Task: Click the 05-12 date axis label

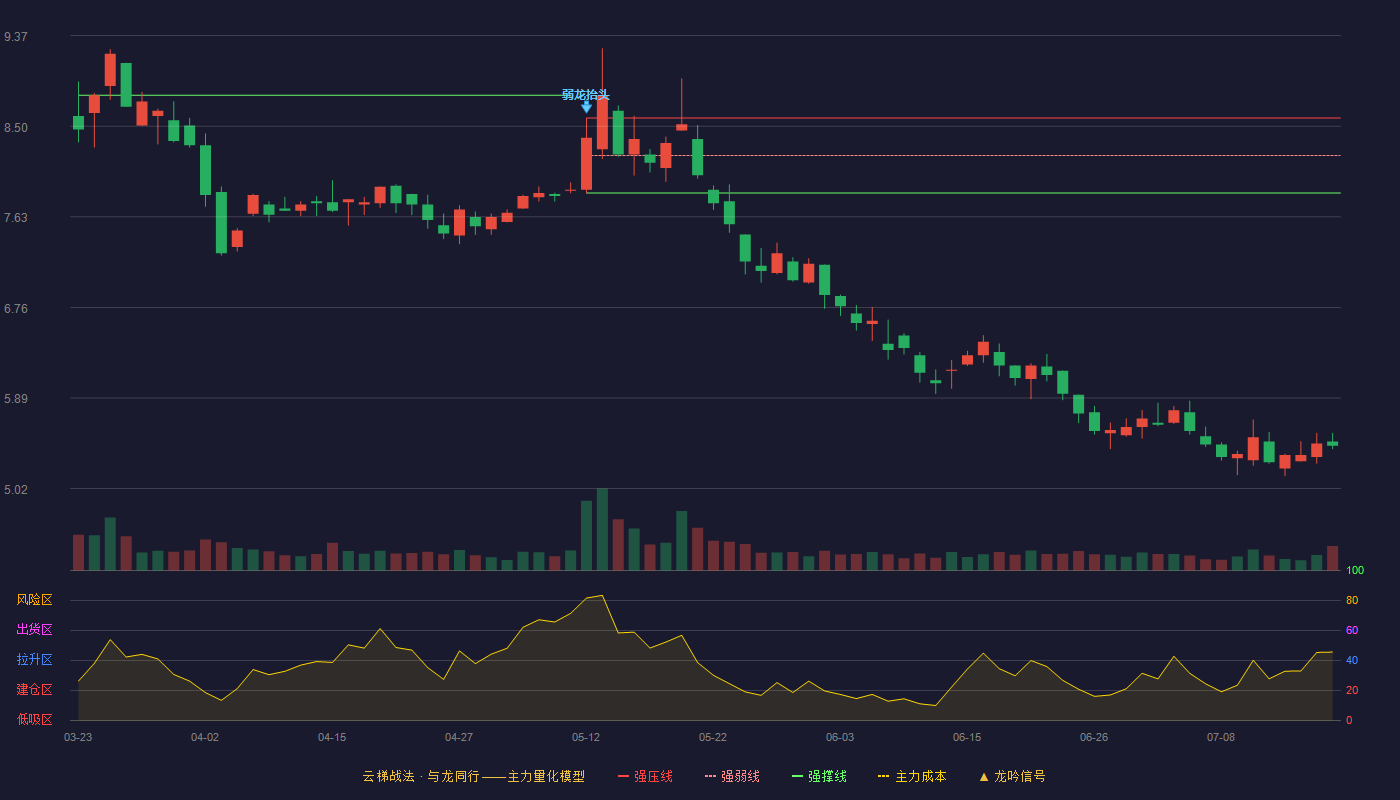Action: [x=586, y=737]
